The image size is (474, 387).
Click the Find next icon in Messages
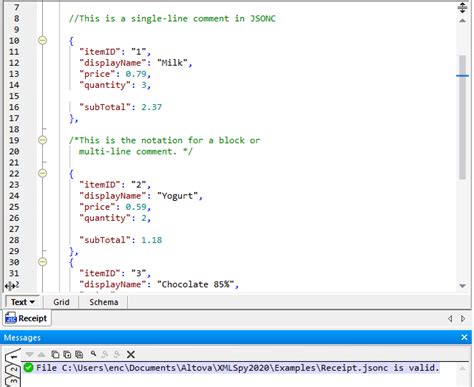pyautogui.click(x=116, y=354)
